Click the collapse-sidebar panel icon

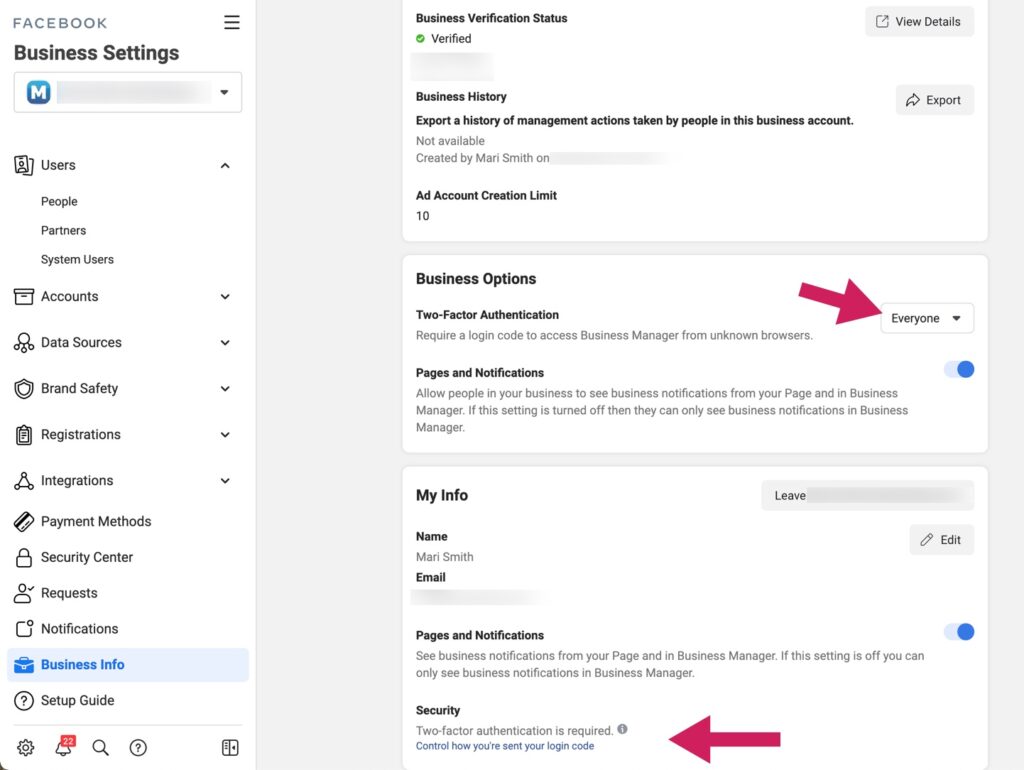[230, 747]
